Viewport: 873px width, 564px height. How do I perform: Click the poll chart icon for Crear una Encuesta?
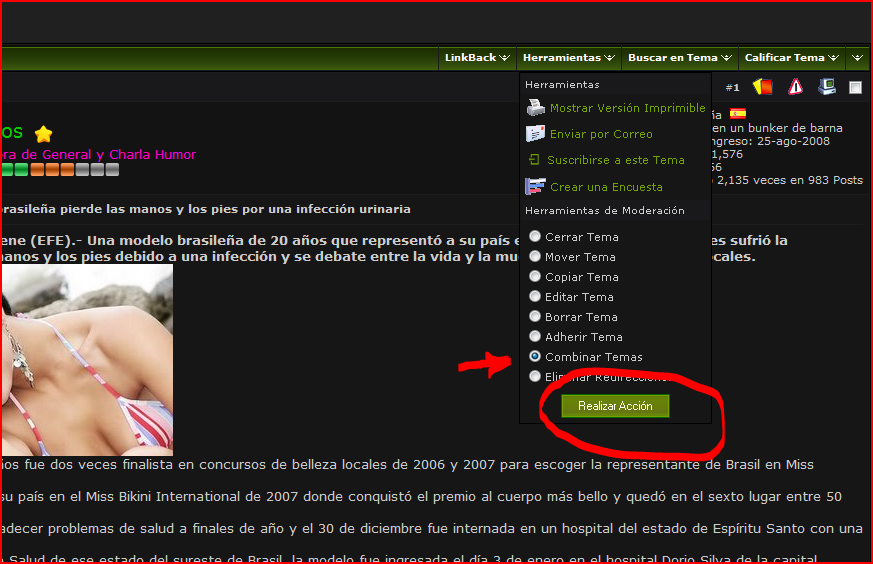[535, 187]
